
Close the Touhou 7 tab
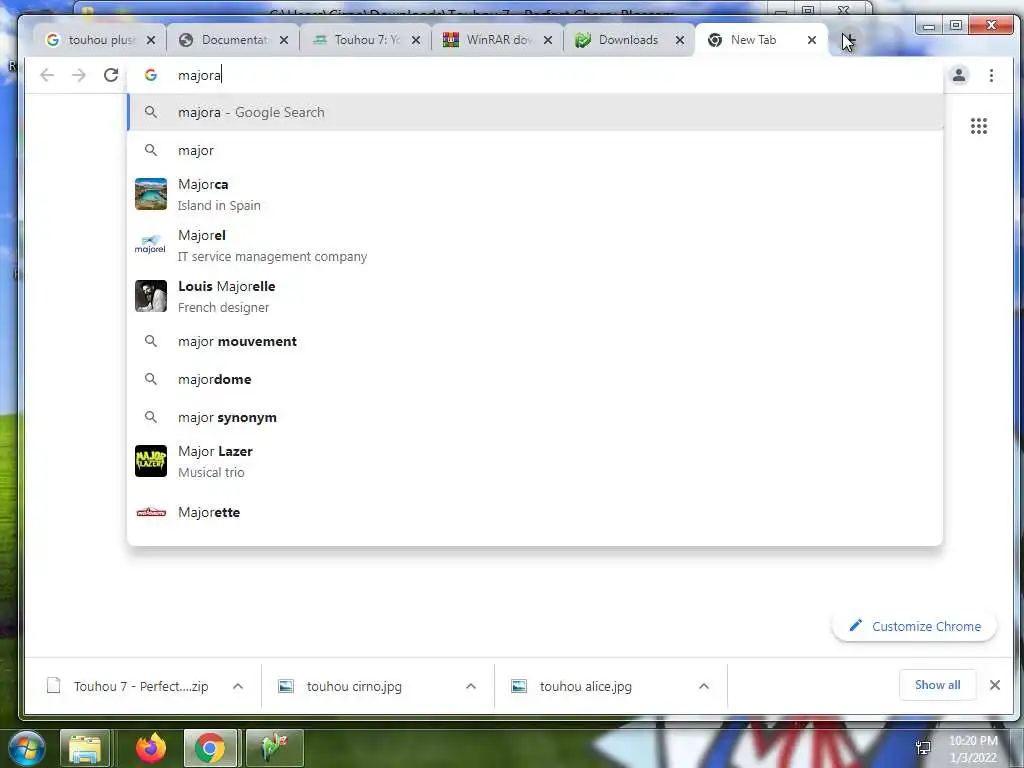click(x=416, y=40)
